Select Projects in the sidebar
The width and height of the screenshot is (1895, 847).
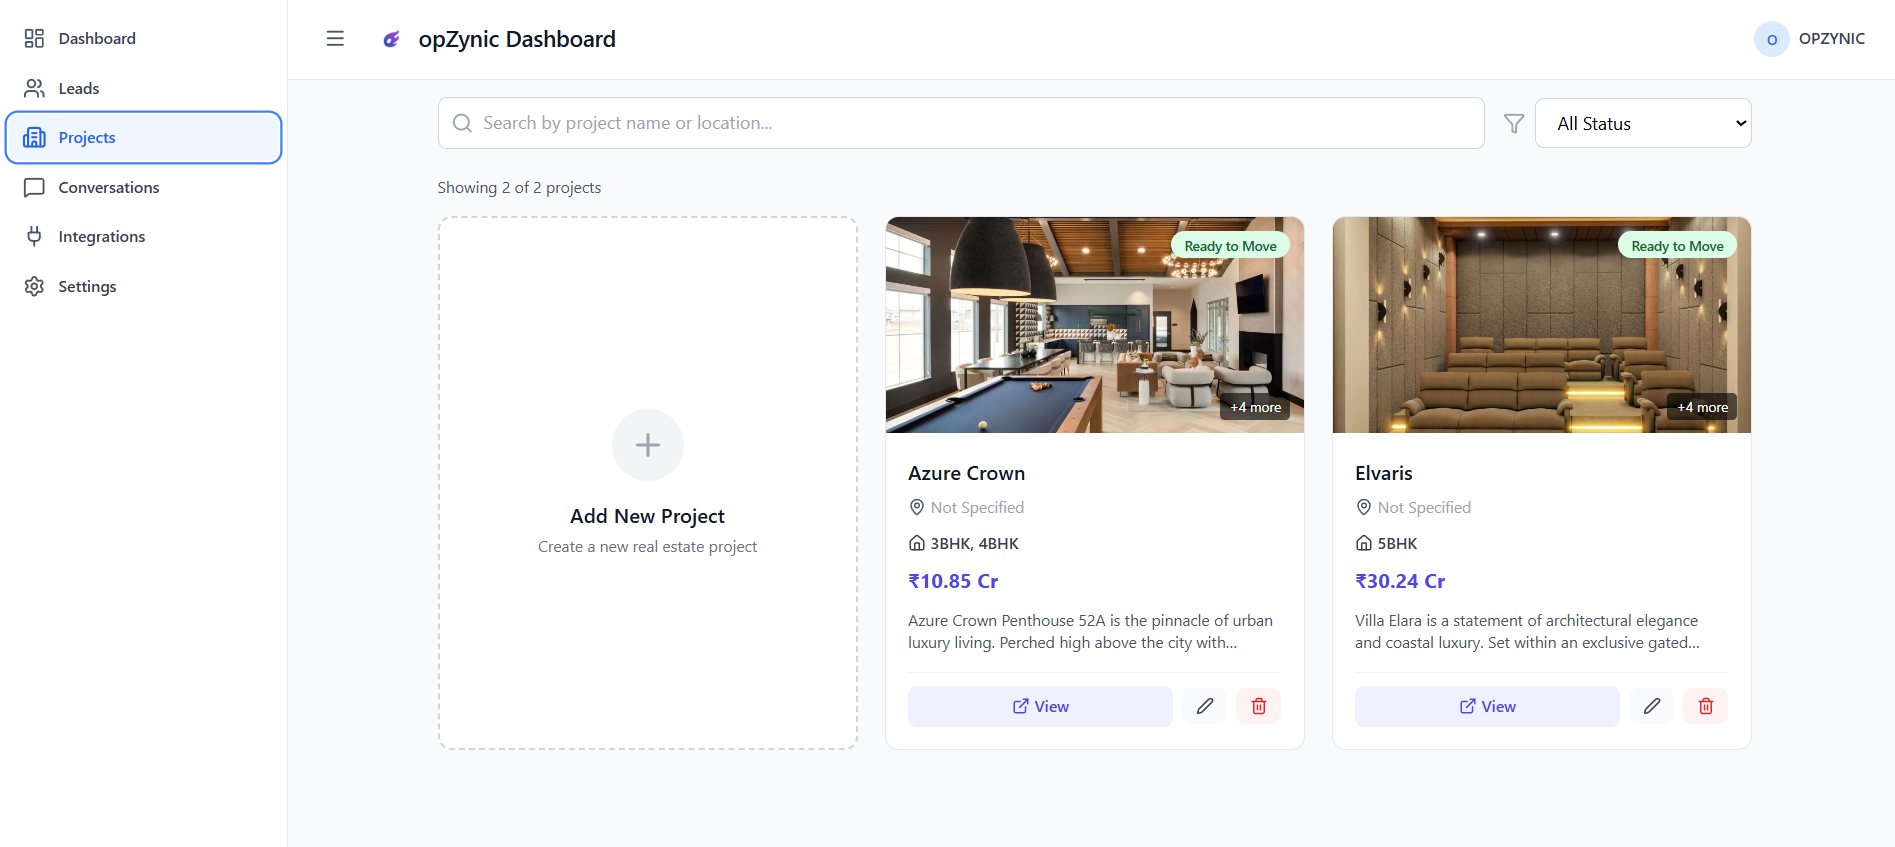pyautogui.click(x=144, y=137)
